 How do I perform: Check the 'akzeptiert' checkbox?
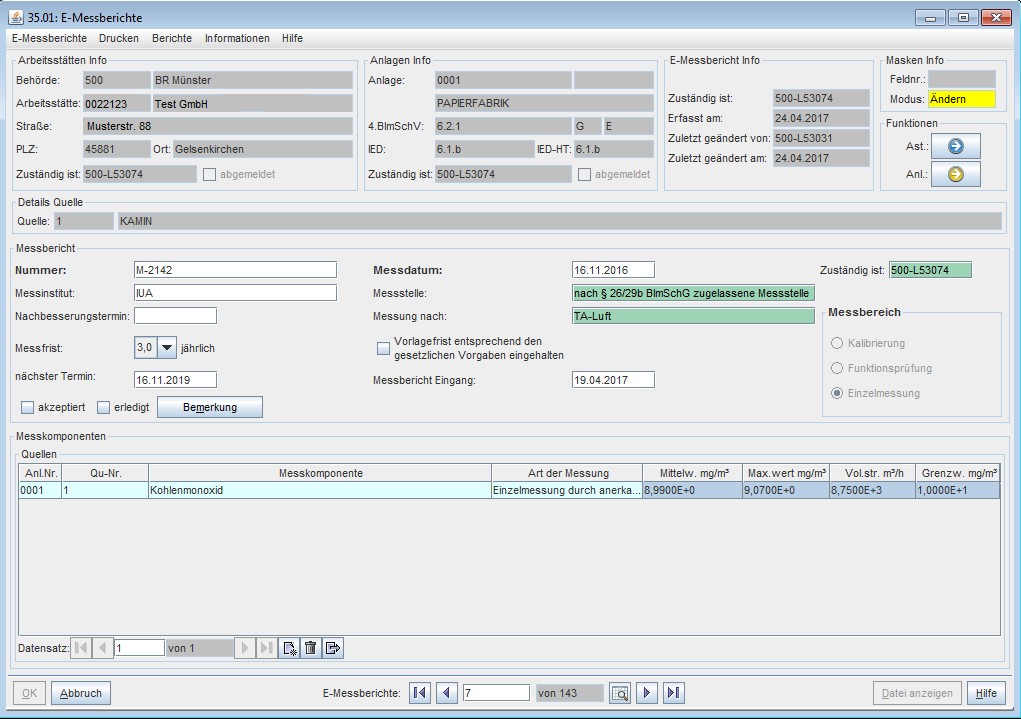28,407
